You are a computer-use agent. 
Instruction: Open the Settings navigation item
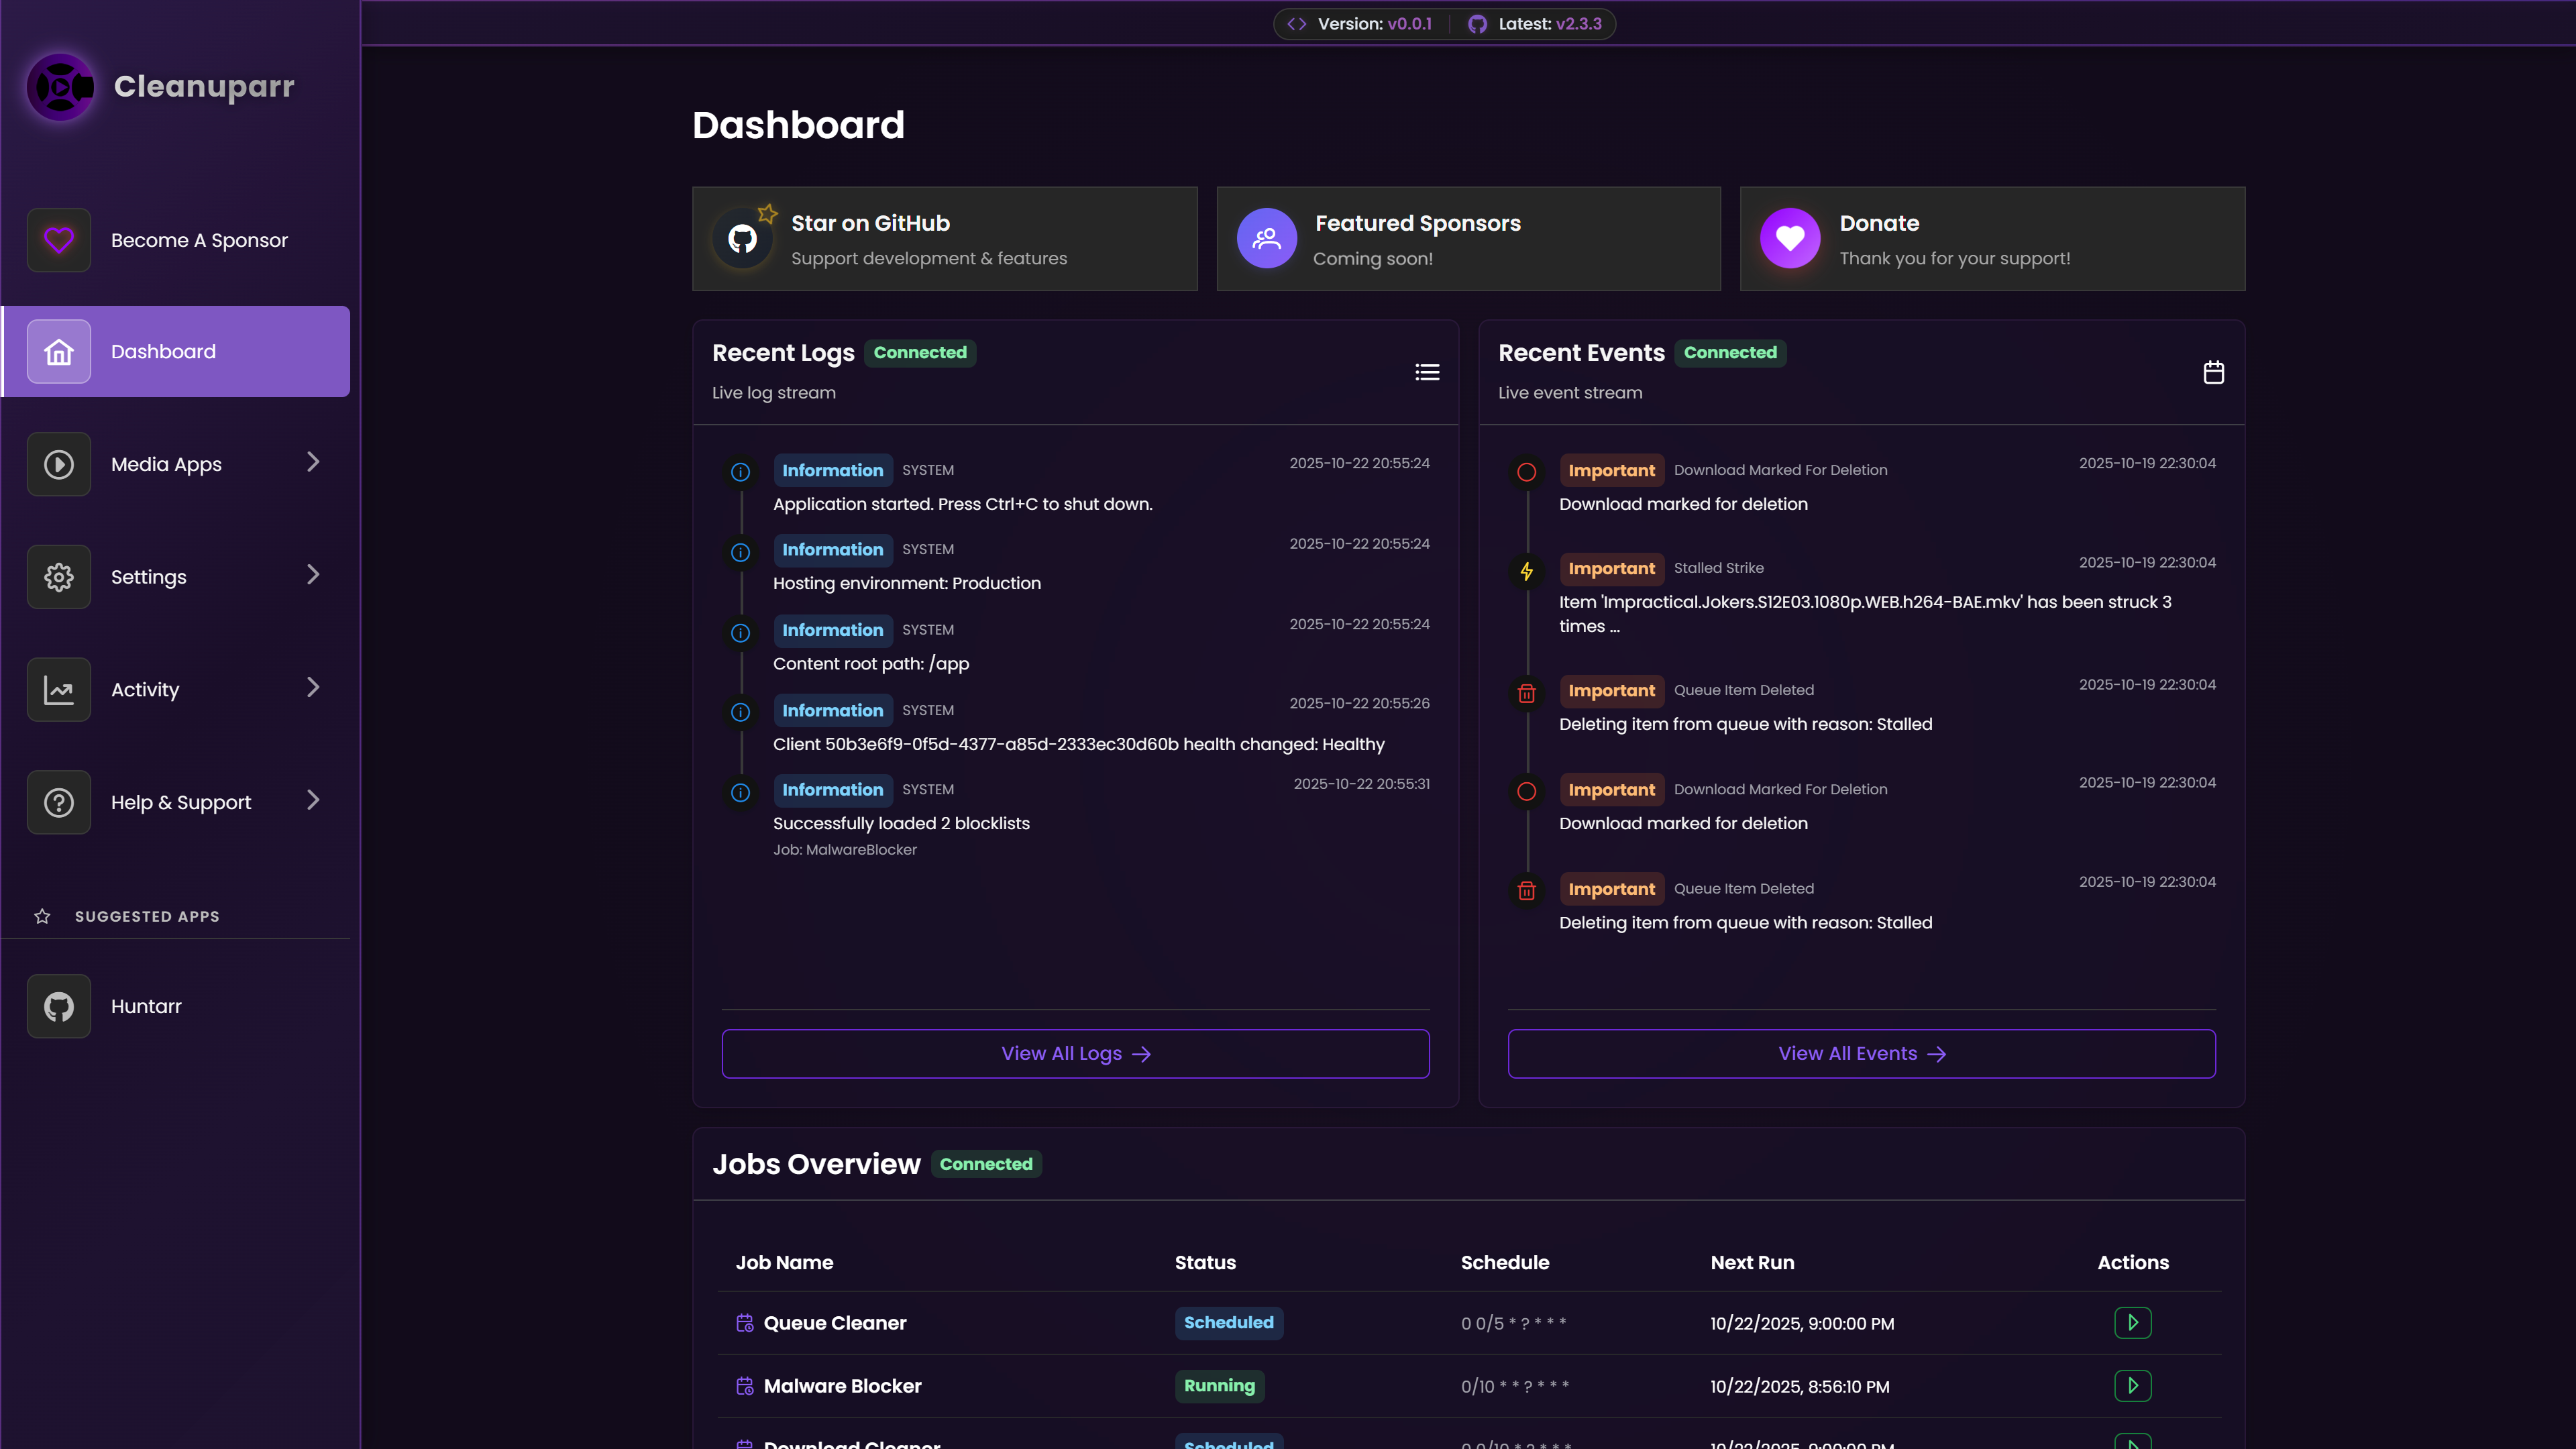pyautogui.click(x=149, y=577)
